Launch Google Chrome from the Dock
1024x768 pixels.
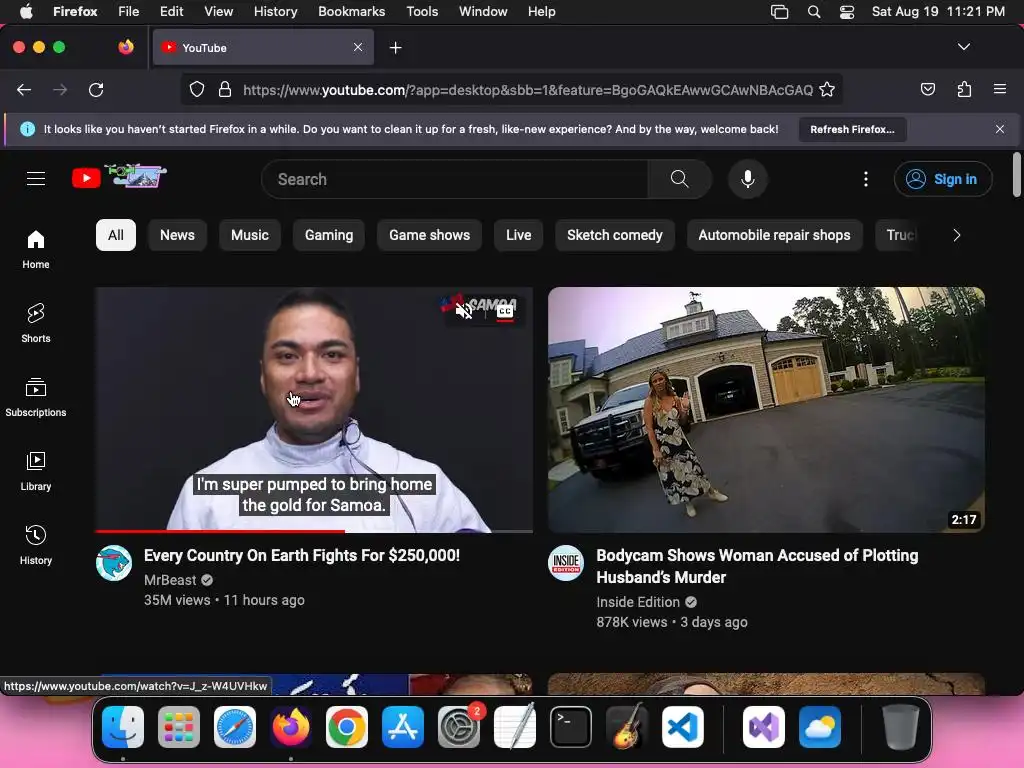tap(347, 727)
